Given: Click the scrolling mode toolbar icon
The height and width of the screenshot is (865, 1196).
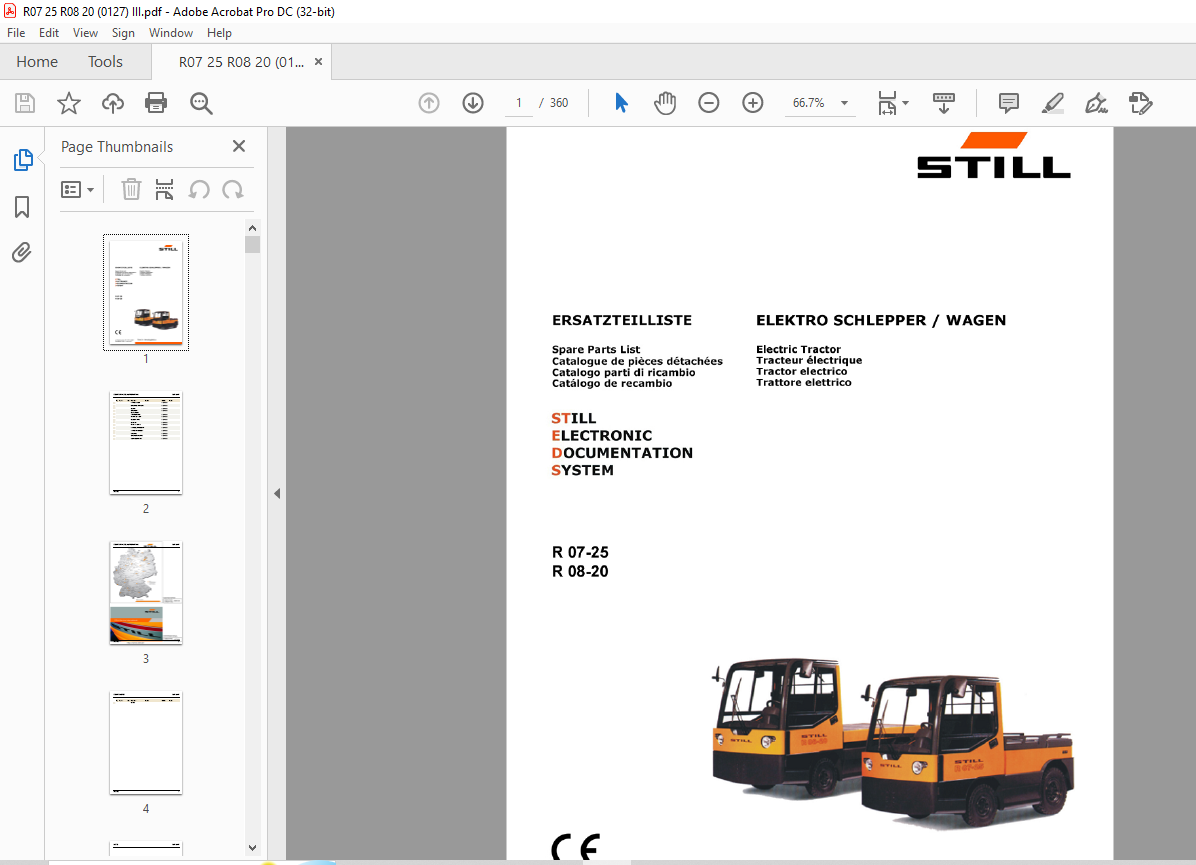Looking at the screenshot, I should click(944, 103).
